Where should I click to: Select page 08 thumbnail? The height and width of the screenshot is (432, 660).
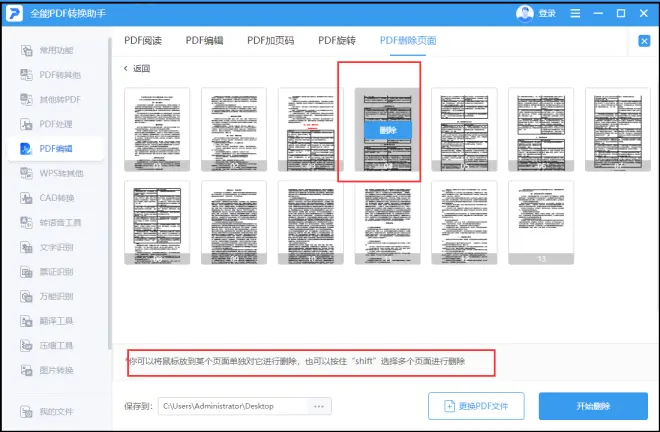pyautogui.click(x=157, y=223)
